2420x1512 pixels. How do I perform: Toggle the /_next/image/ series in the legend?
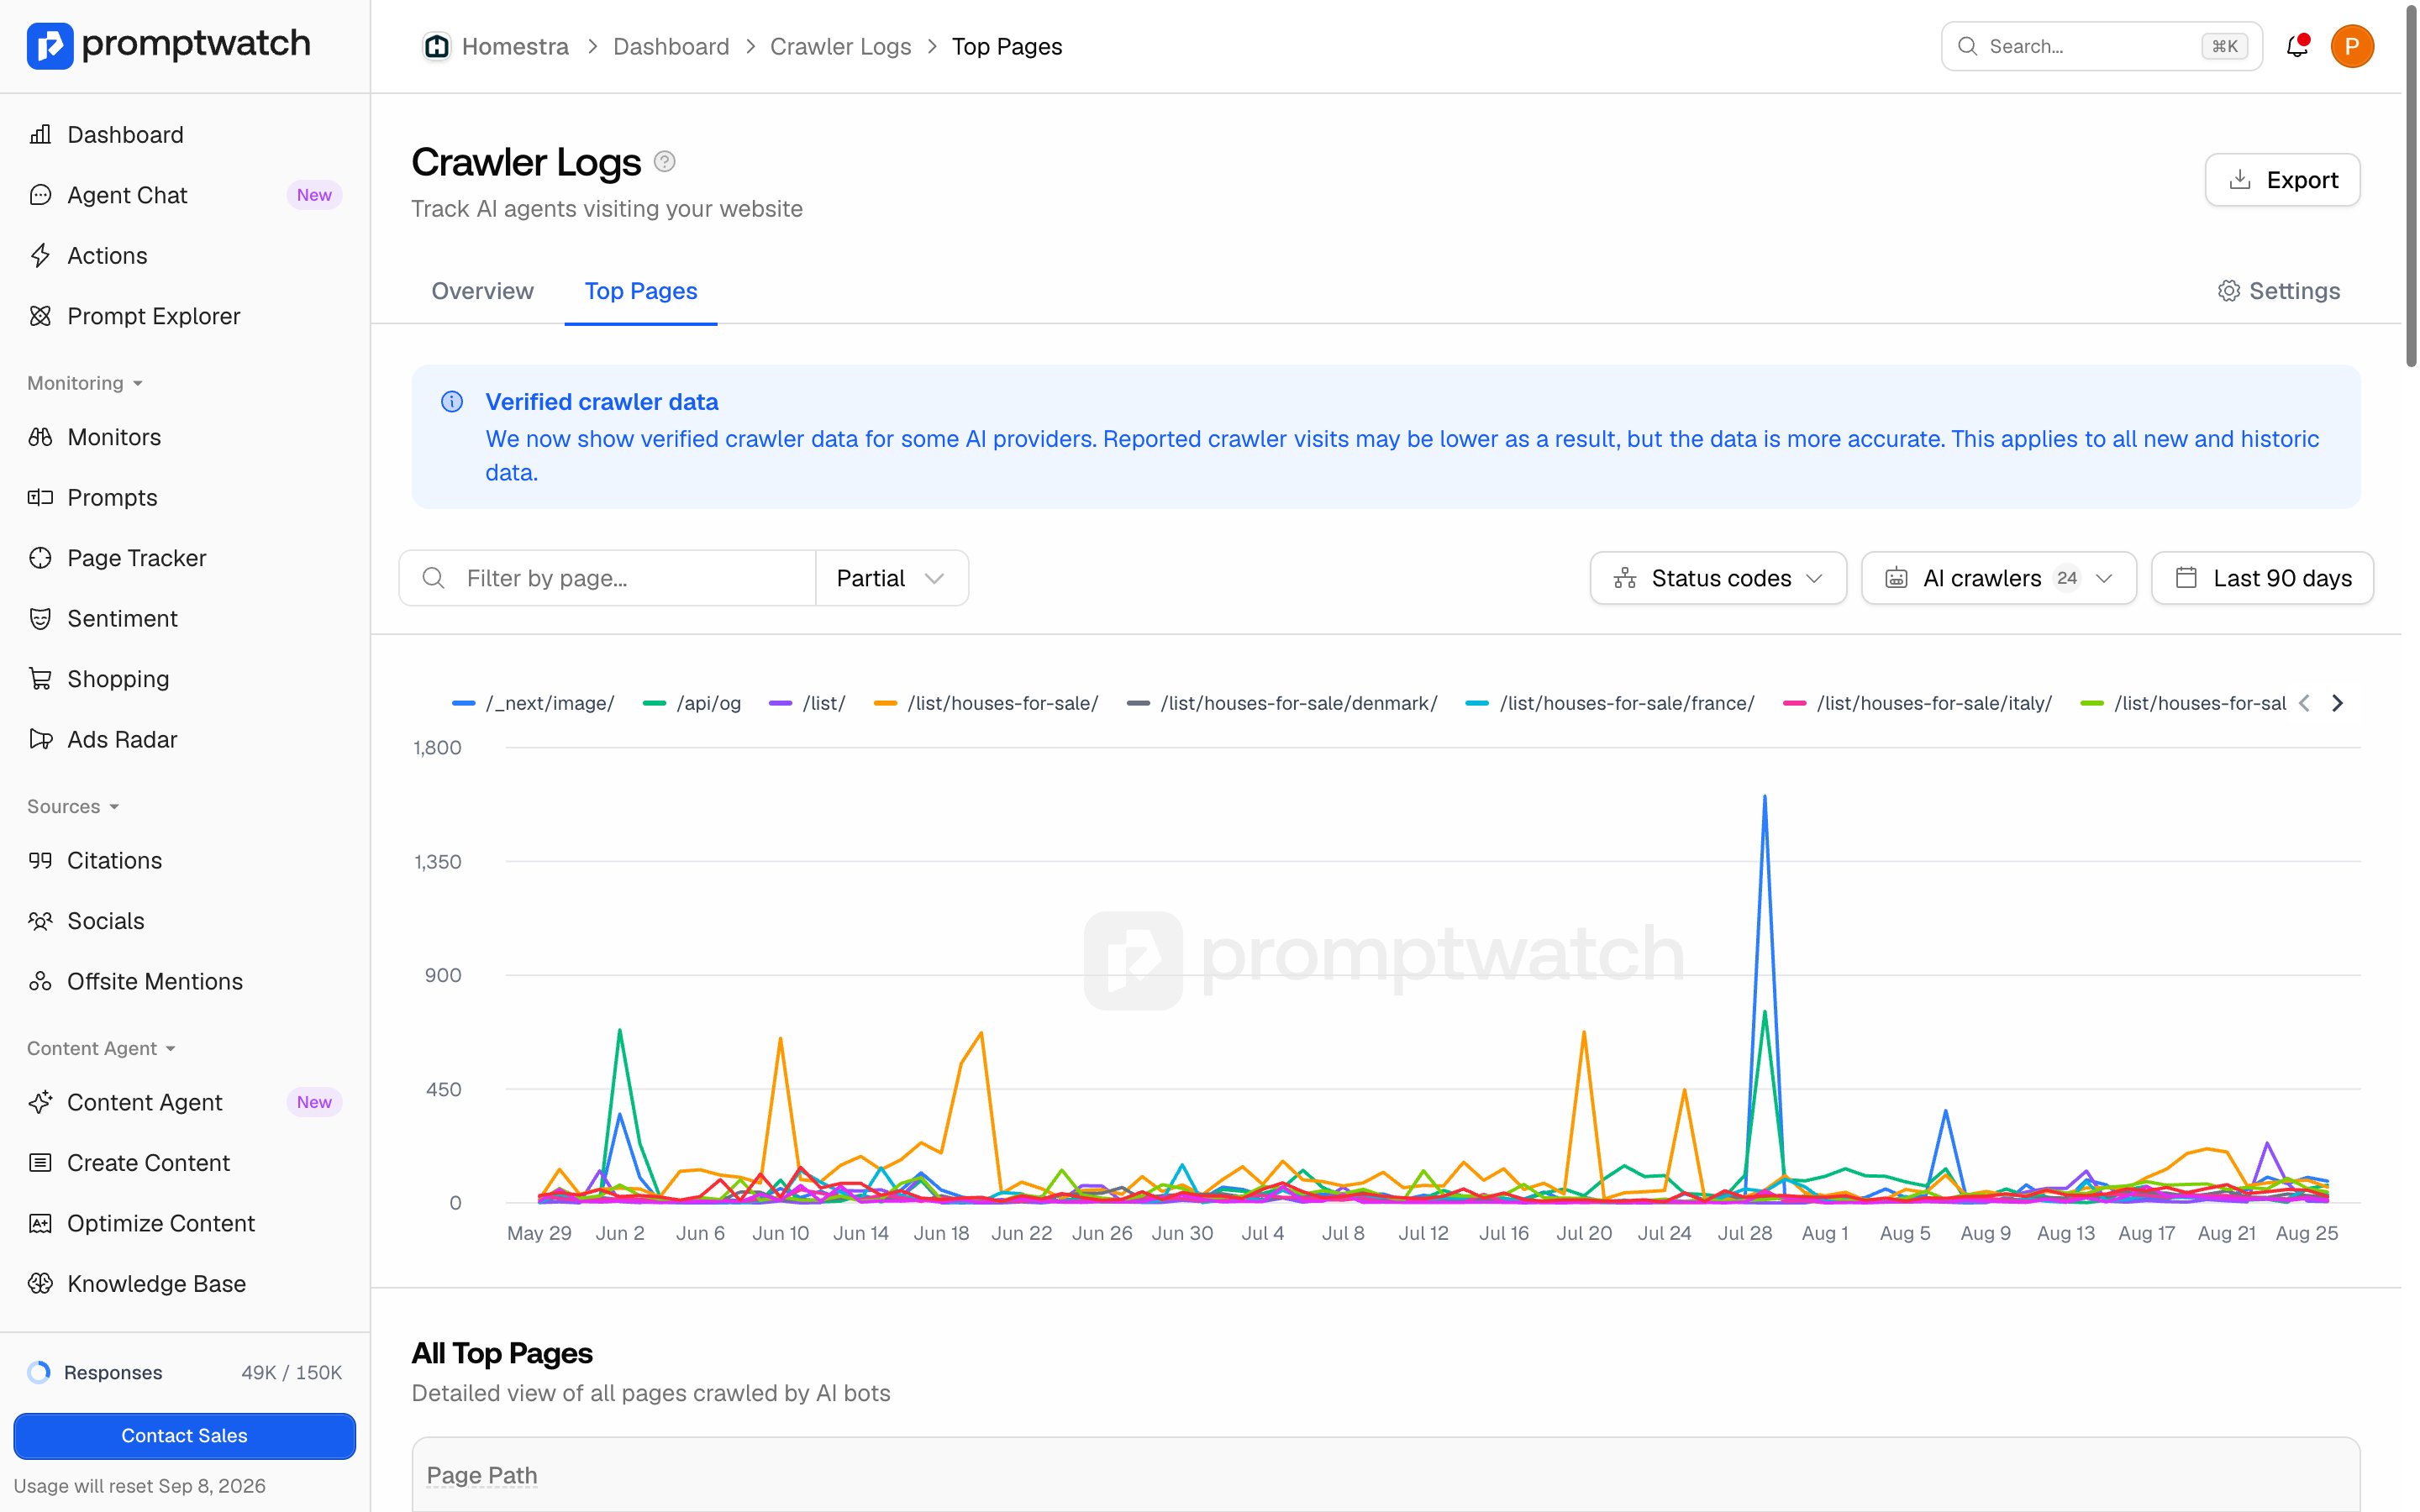click(x=533, y=703)
